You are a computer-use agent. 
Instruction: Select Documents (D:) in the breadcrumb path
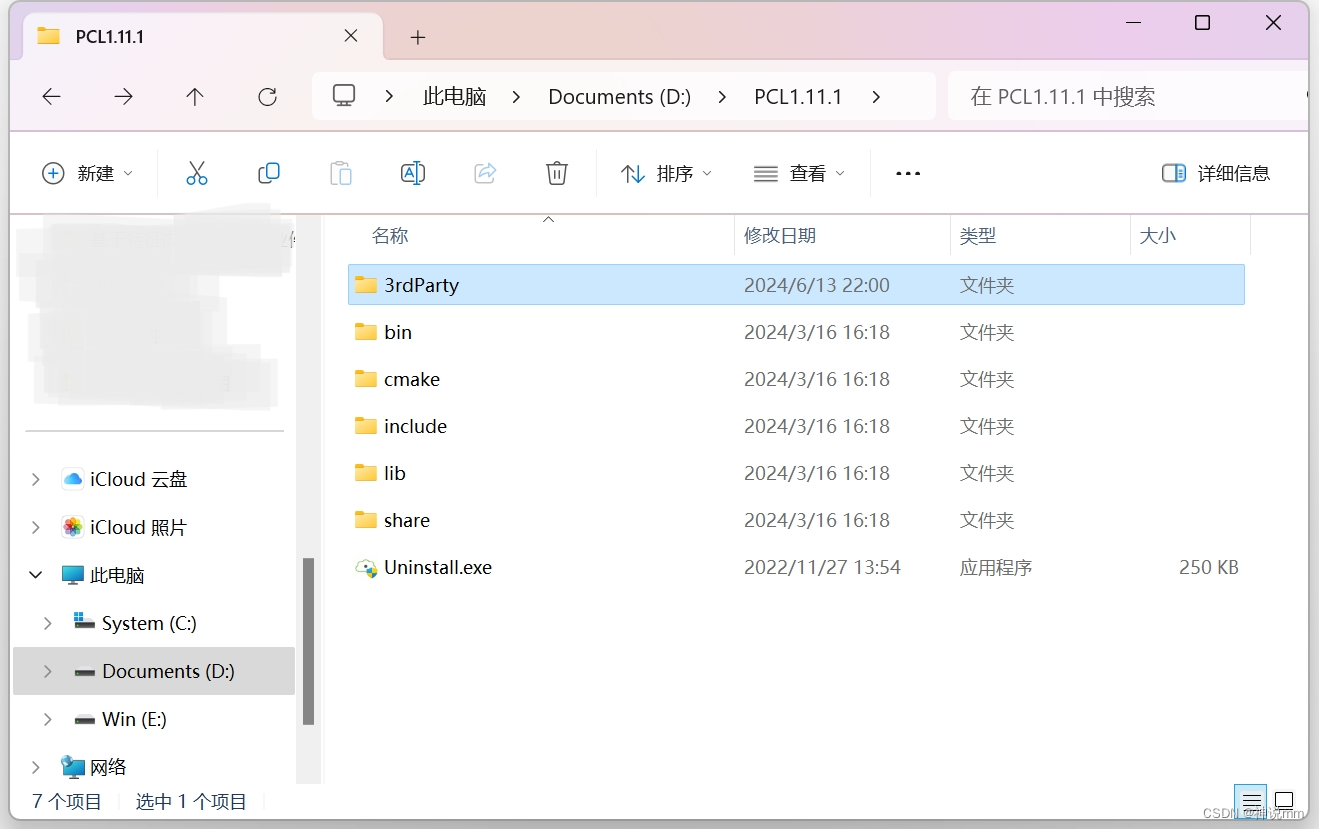pyautogui.click(x=619, y=96)
